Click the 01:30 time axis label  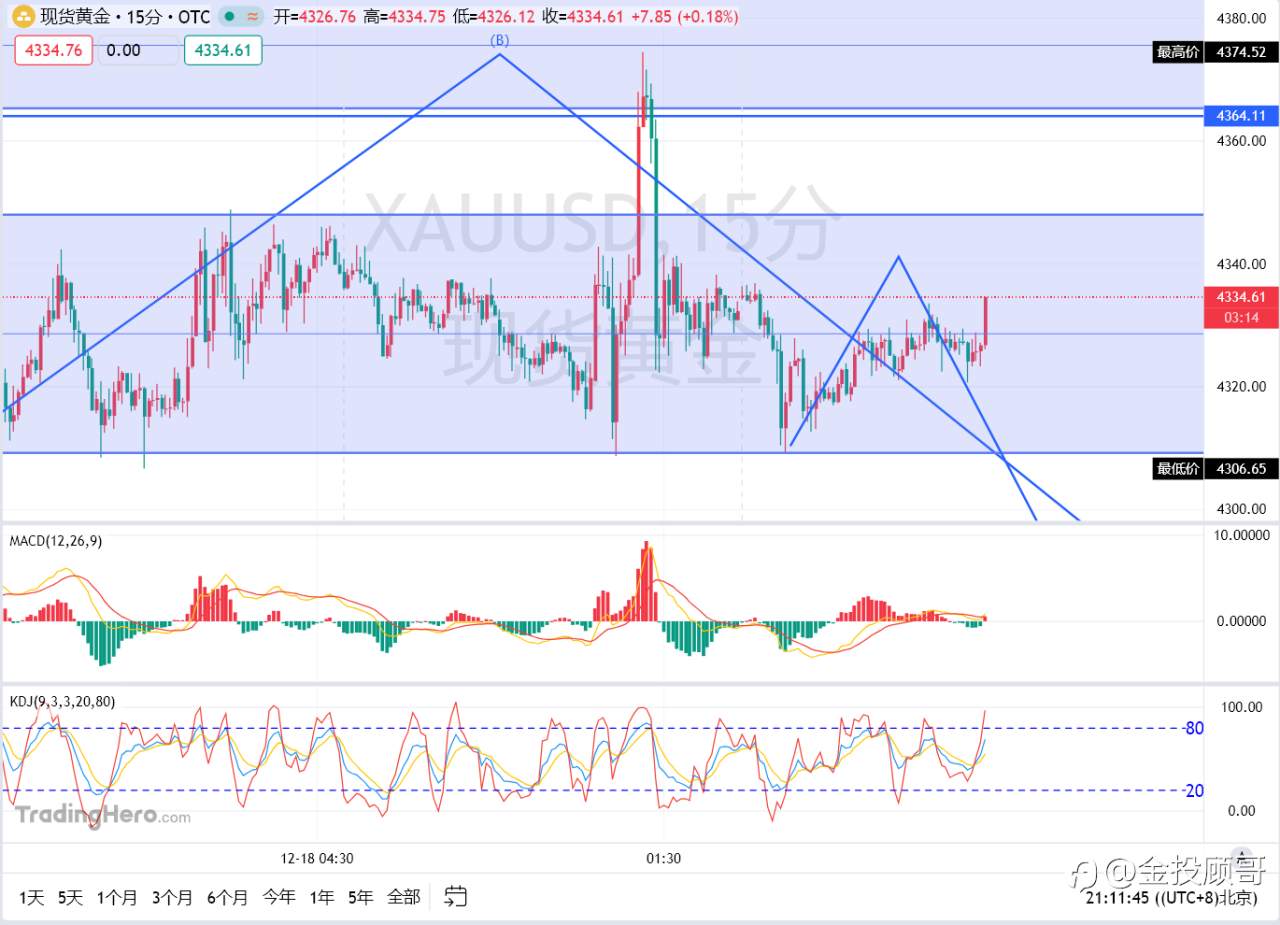(664, 858)
